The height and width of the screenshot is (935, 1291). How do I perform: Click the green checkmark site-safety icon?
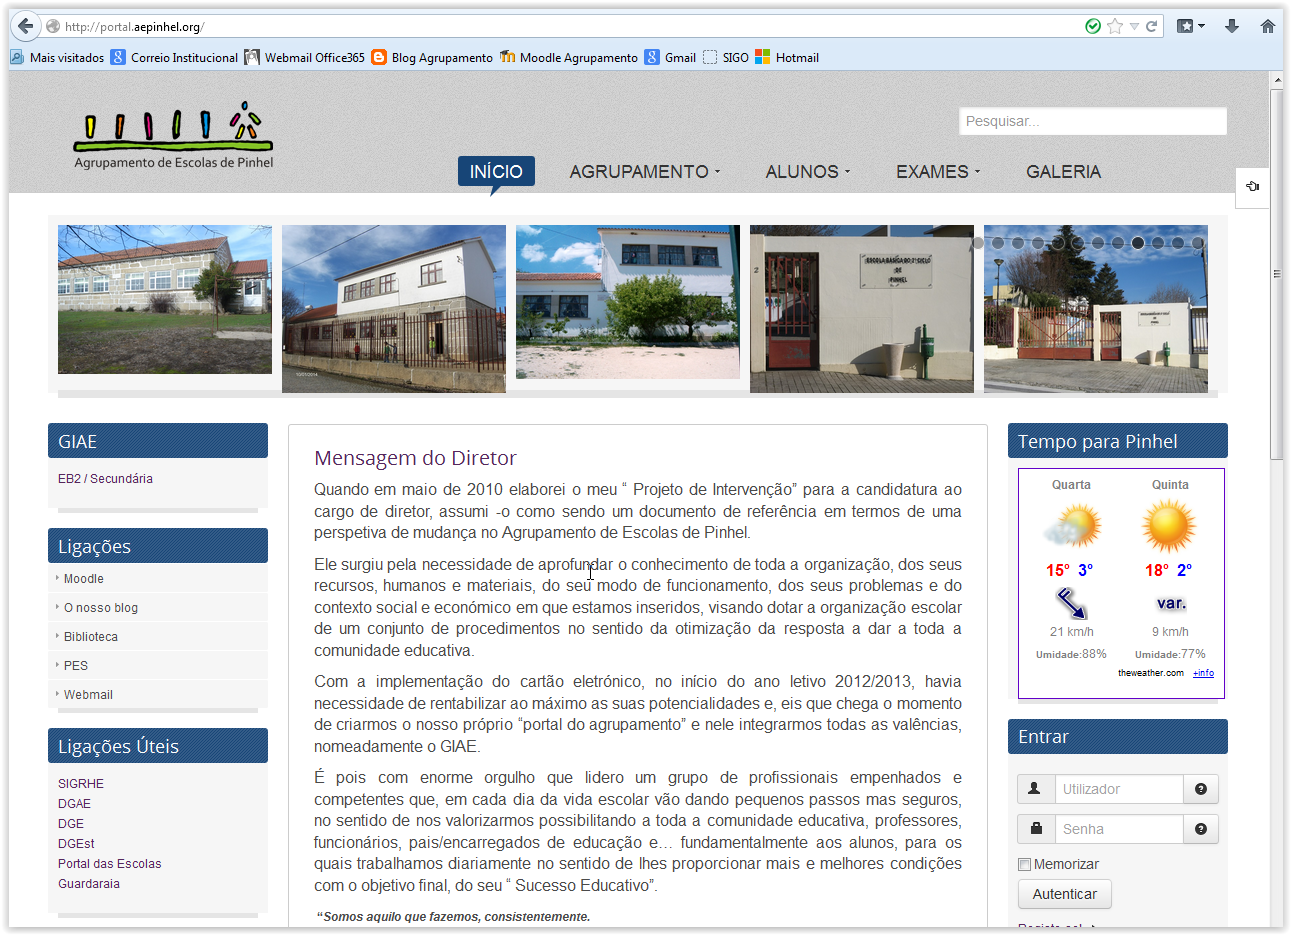[x=1093, y=26]
